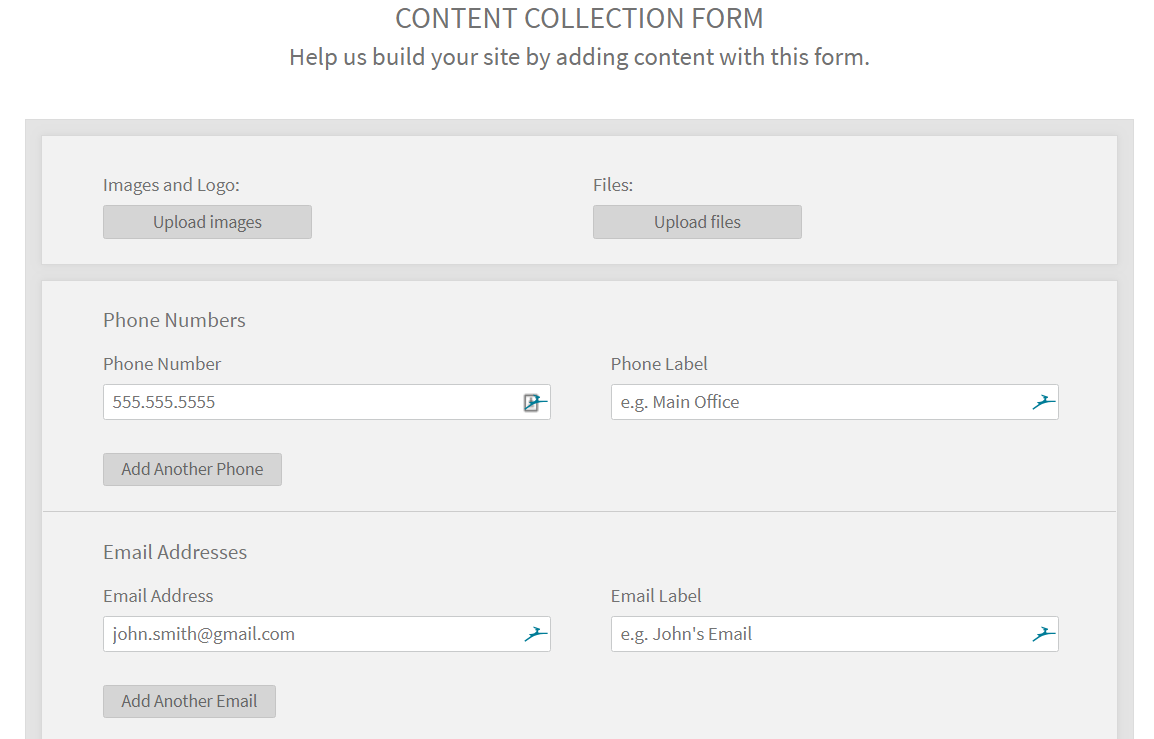The width and height of the screenshot is (1154, 739).
Task: Click Add Another Email button
Action: coord(189,701)
